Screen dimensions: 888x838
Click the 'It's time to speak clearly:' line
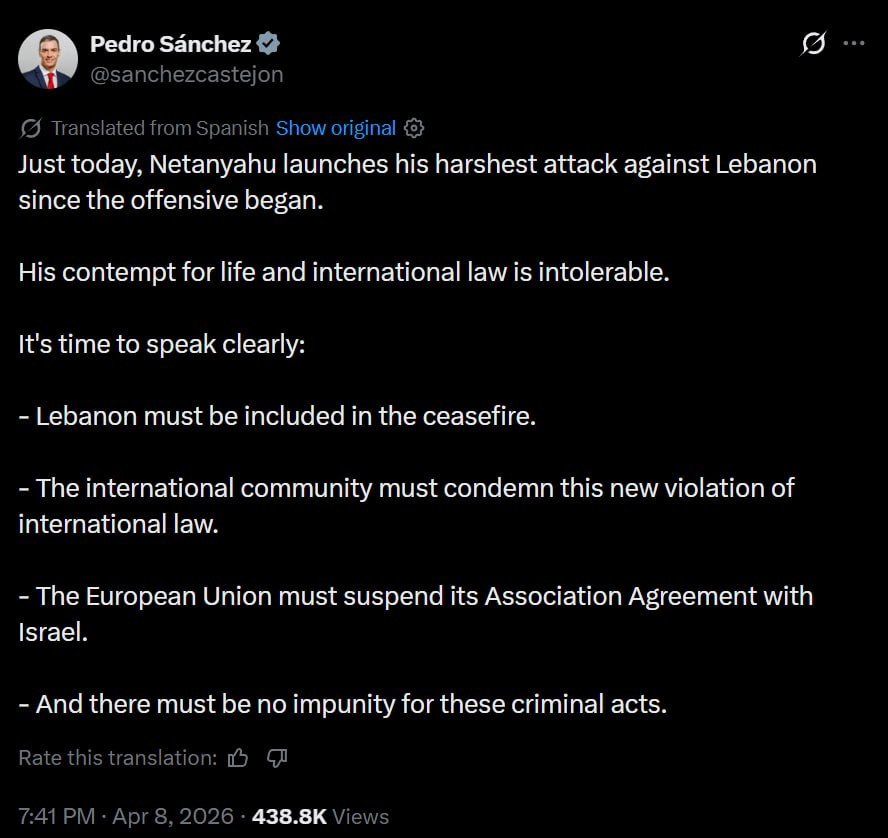[x=161, y=343]
